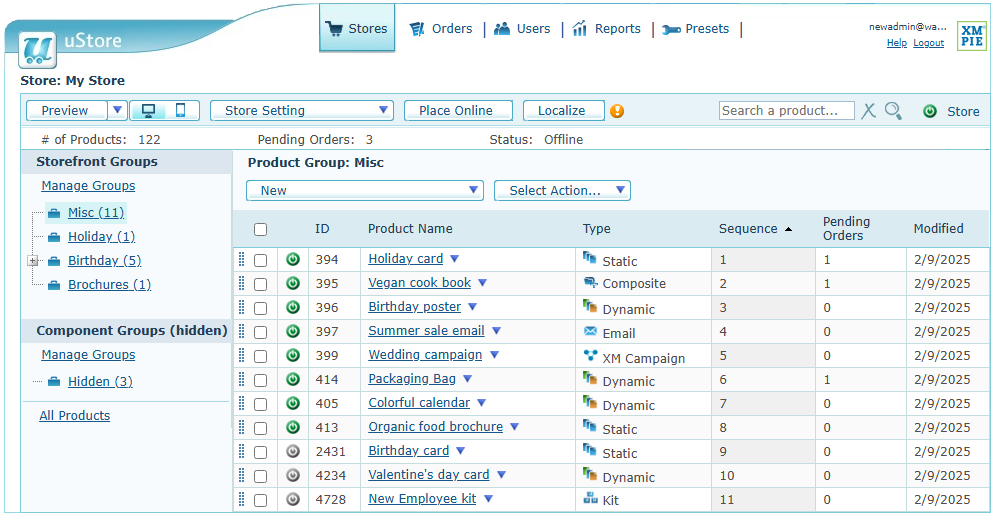Click inside the product search field
Screen dimensions: 993x514
(786, 111)
